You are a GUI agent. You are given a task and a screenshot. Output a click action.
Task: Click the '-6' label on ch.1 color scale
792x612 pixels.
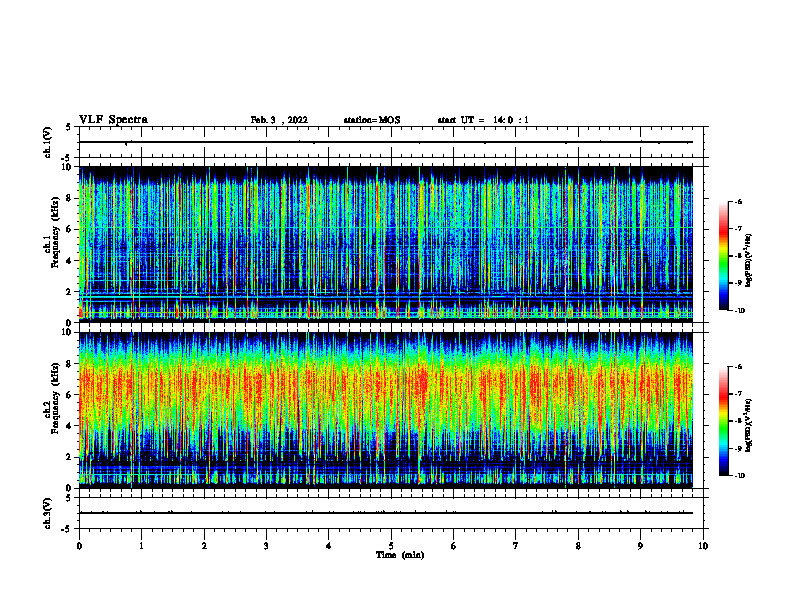point(738,202)
